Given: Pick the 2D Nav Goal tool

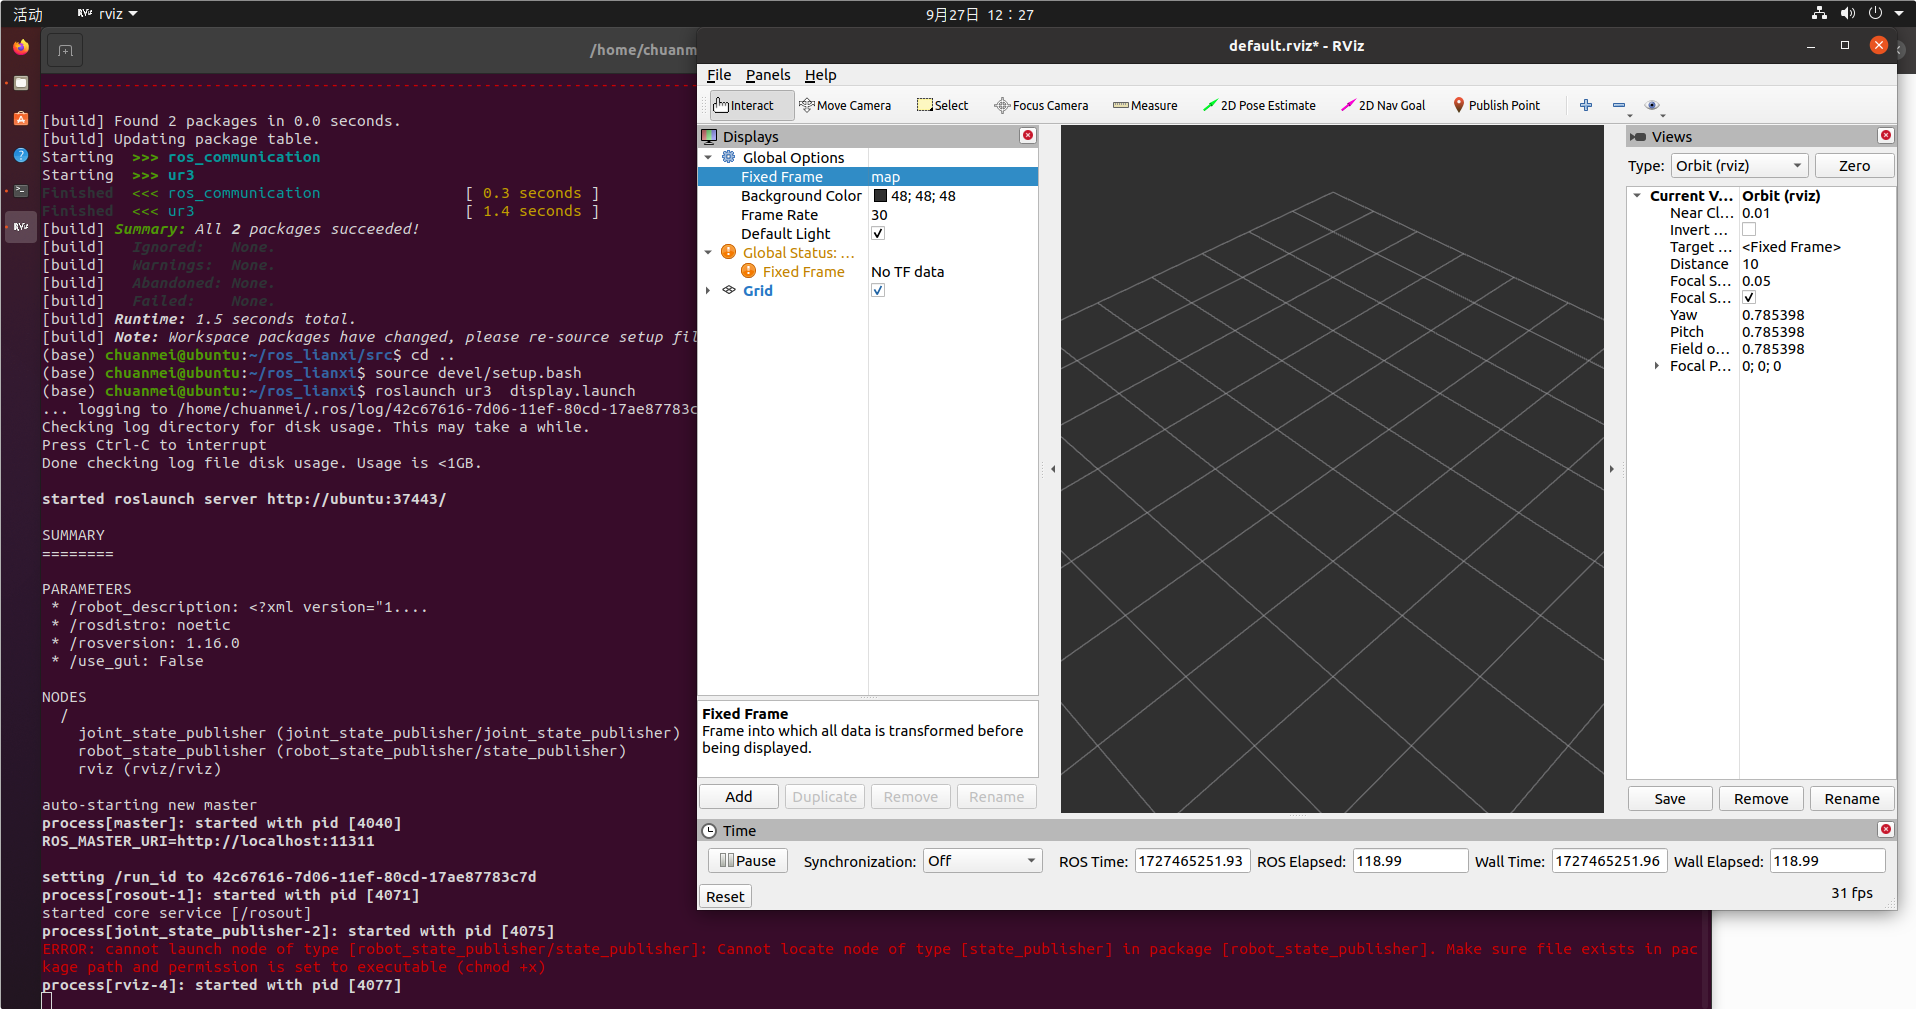Looking at the screenshot, I should click(1383, 105).
